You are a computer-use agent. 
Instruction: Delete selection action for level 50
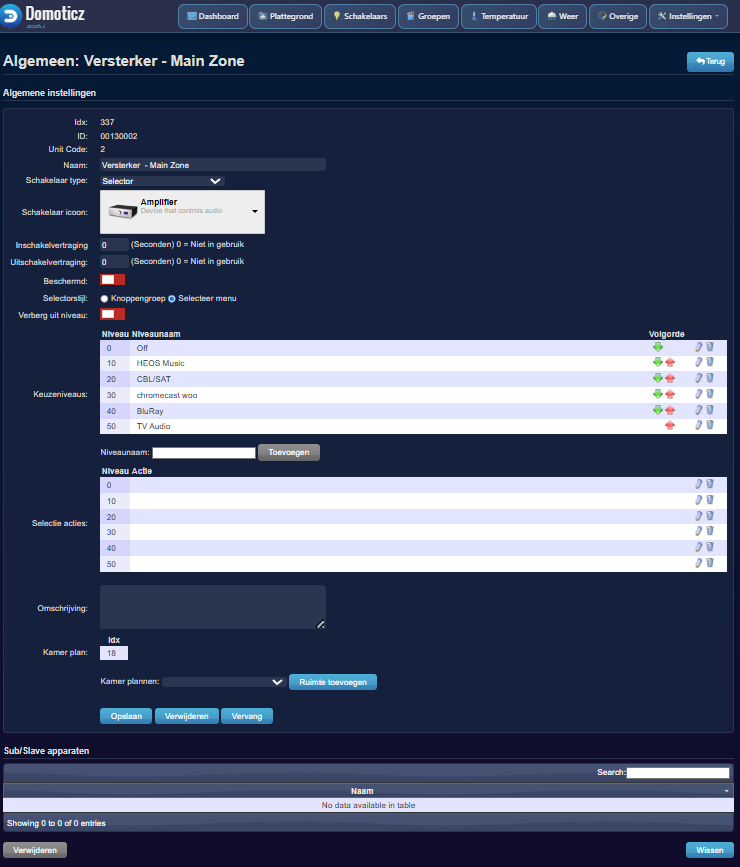[710, 563]
